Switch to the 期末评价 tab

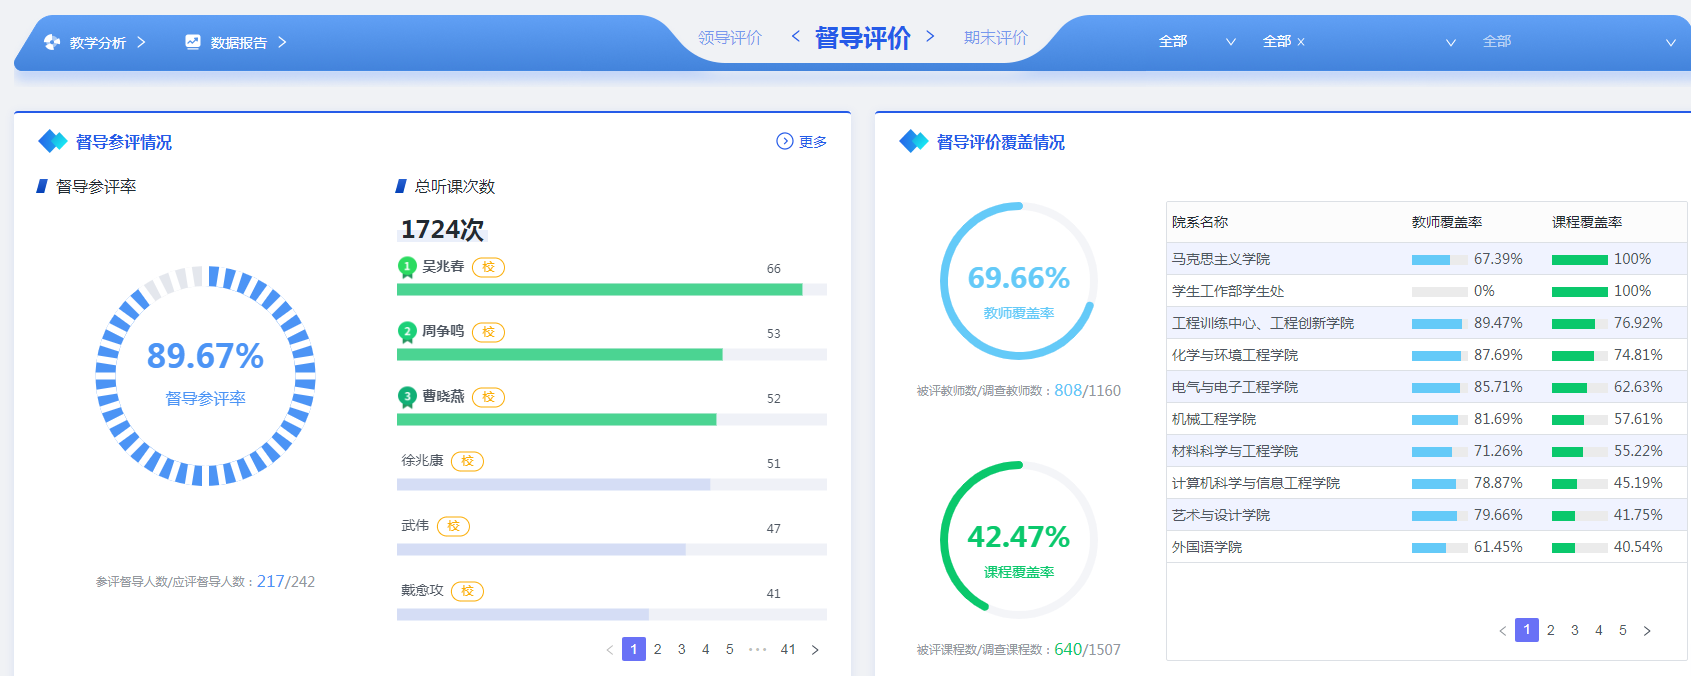[x=995, y=38]
